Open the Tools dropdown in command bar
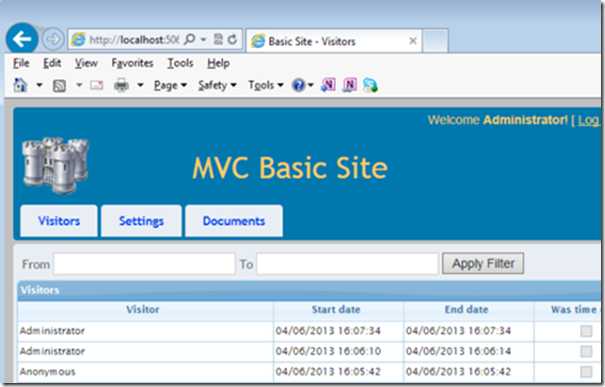Image resolution: width=605 pixels, height=387 pixels. point(265,85)
